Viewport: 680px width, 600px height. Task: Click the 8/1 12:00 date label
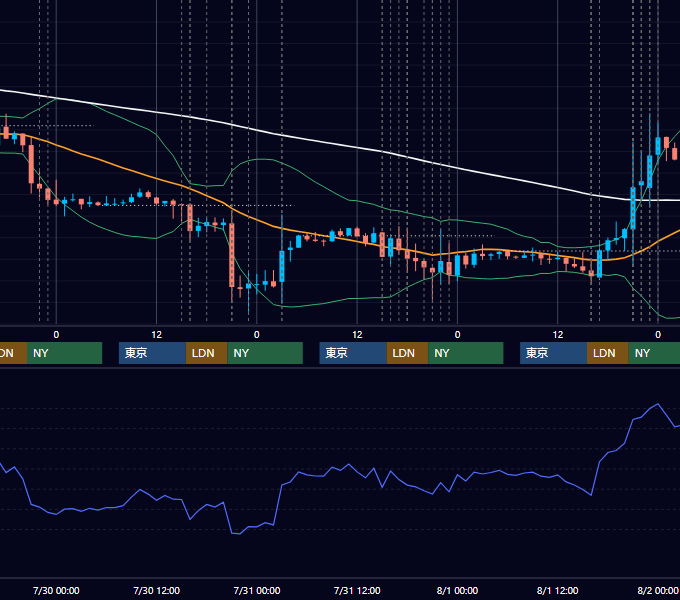coord(557,590)
